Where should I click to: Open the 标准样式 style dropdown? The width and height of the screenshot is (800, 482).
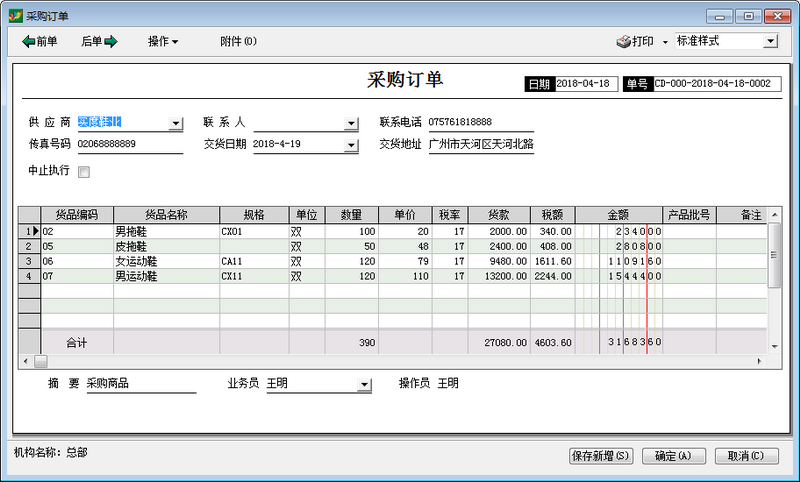(x=770, y=41)
